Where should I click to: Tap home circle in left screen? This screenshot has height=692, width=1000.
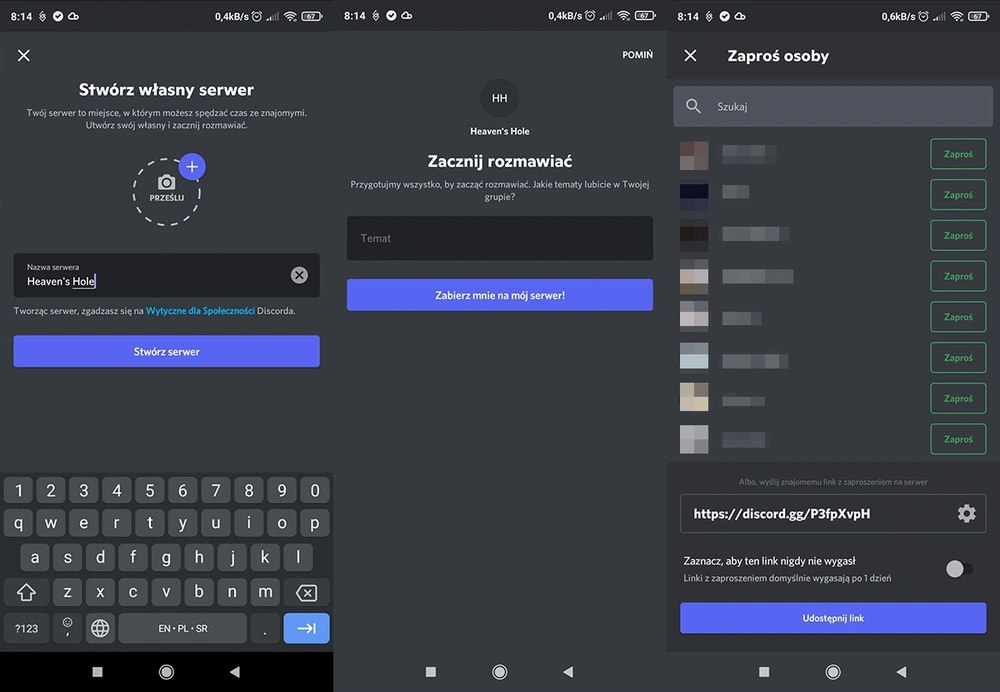[166, 672]
